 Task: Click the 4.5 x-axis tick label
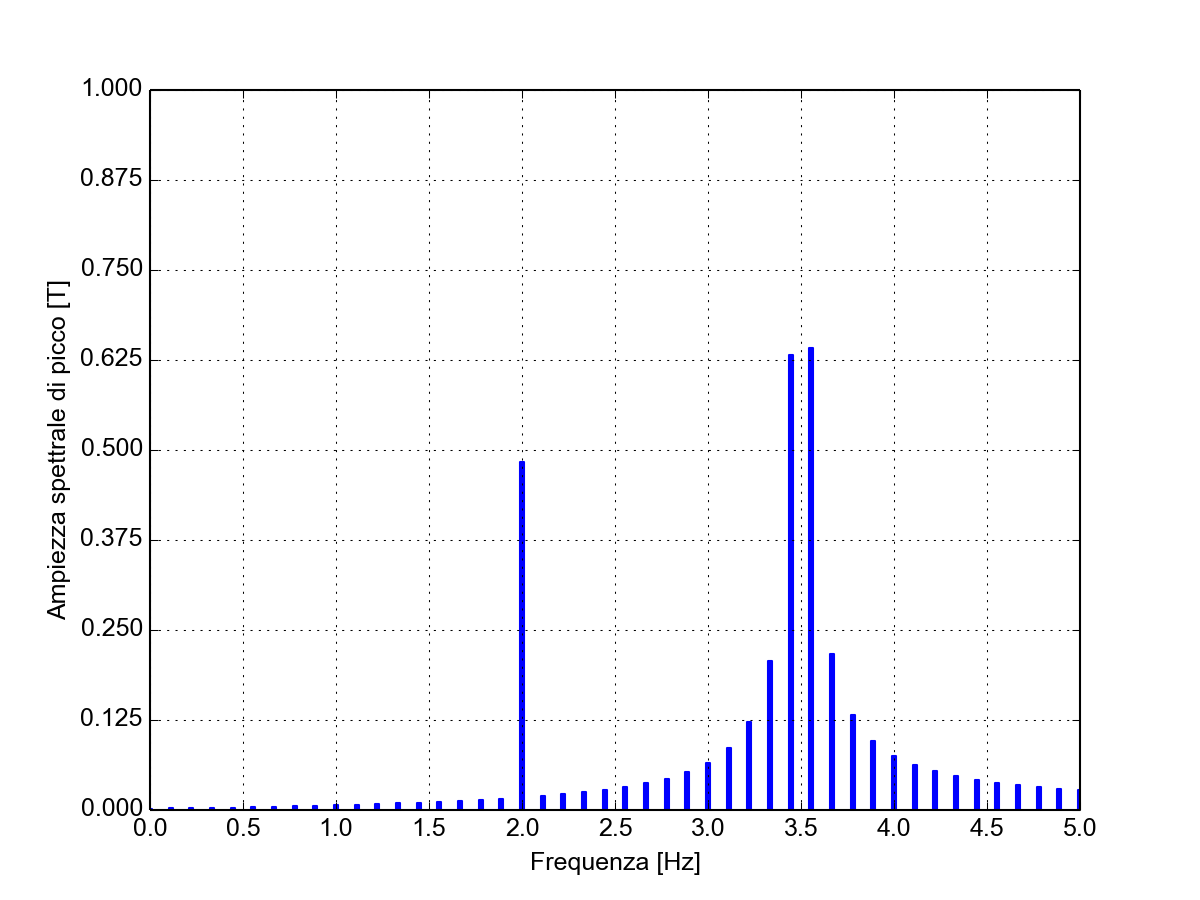click(x=987, y=828)
